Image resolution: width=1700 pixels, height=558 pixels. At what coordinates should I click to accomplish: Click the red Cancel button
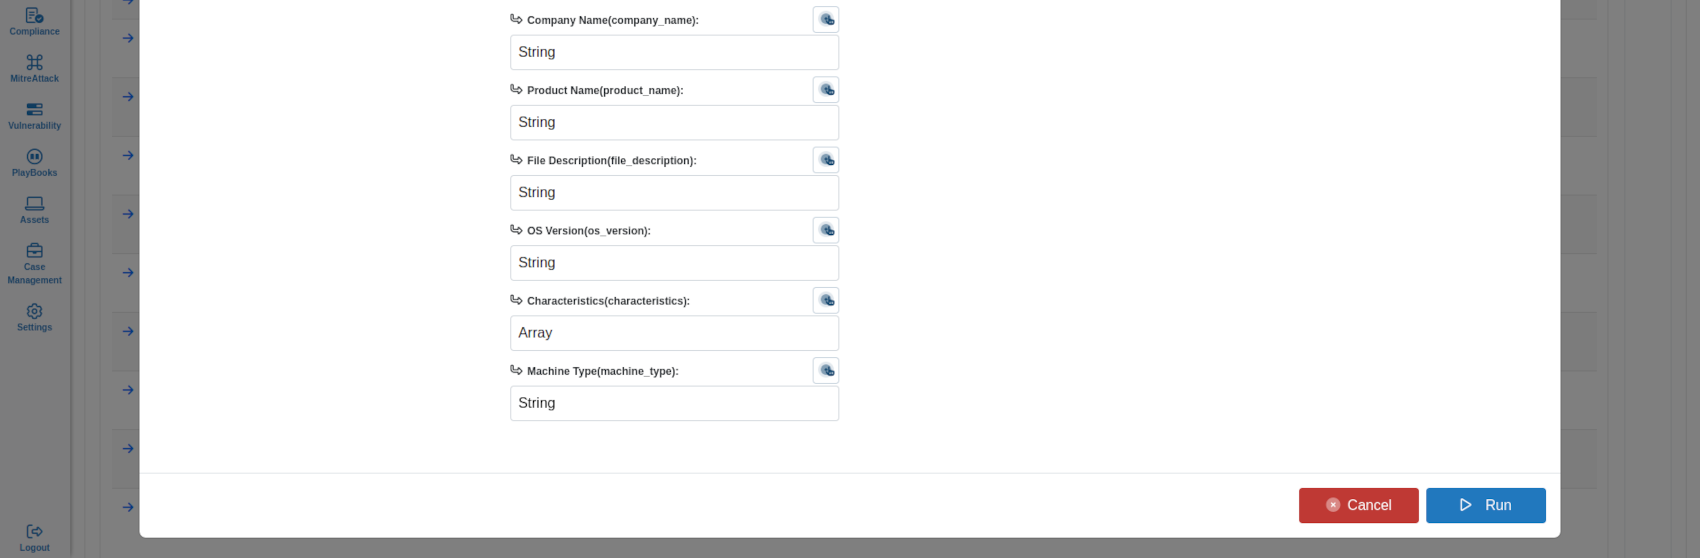coord(1358,505)
